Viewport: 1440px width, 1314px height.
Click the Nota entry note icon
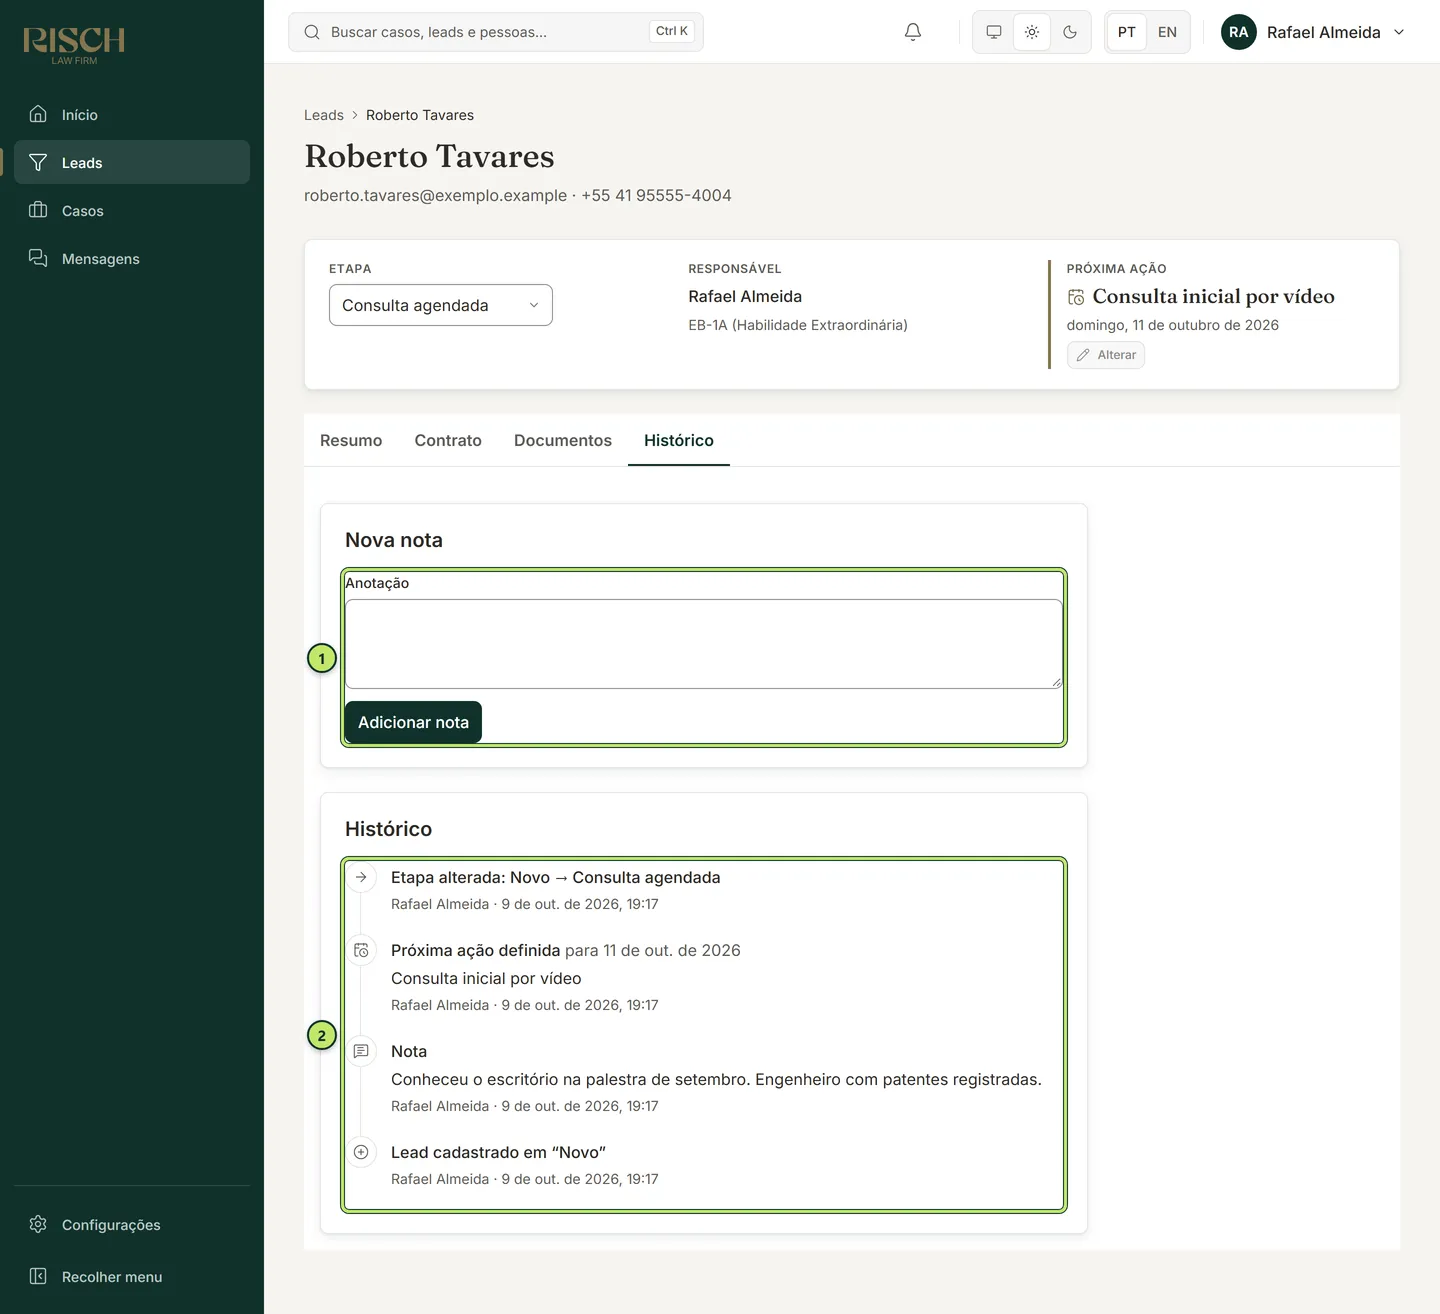pos(361,1051)
